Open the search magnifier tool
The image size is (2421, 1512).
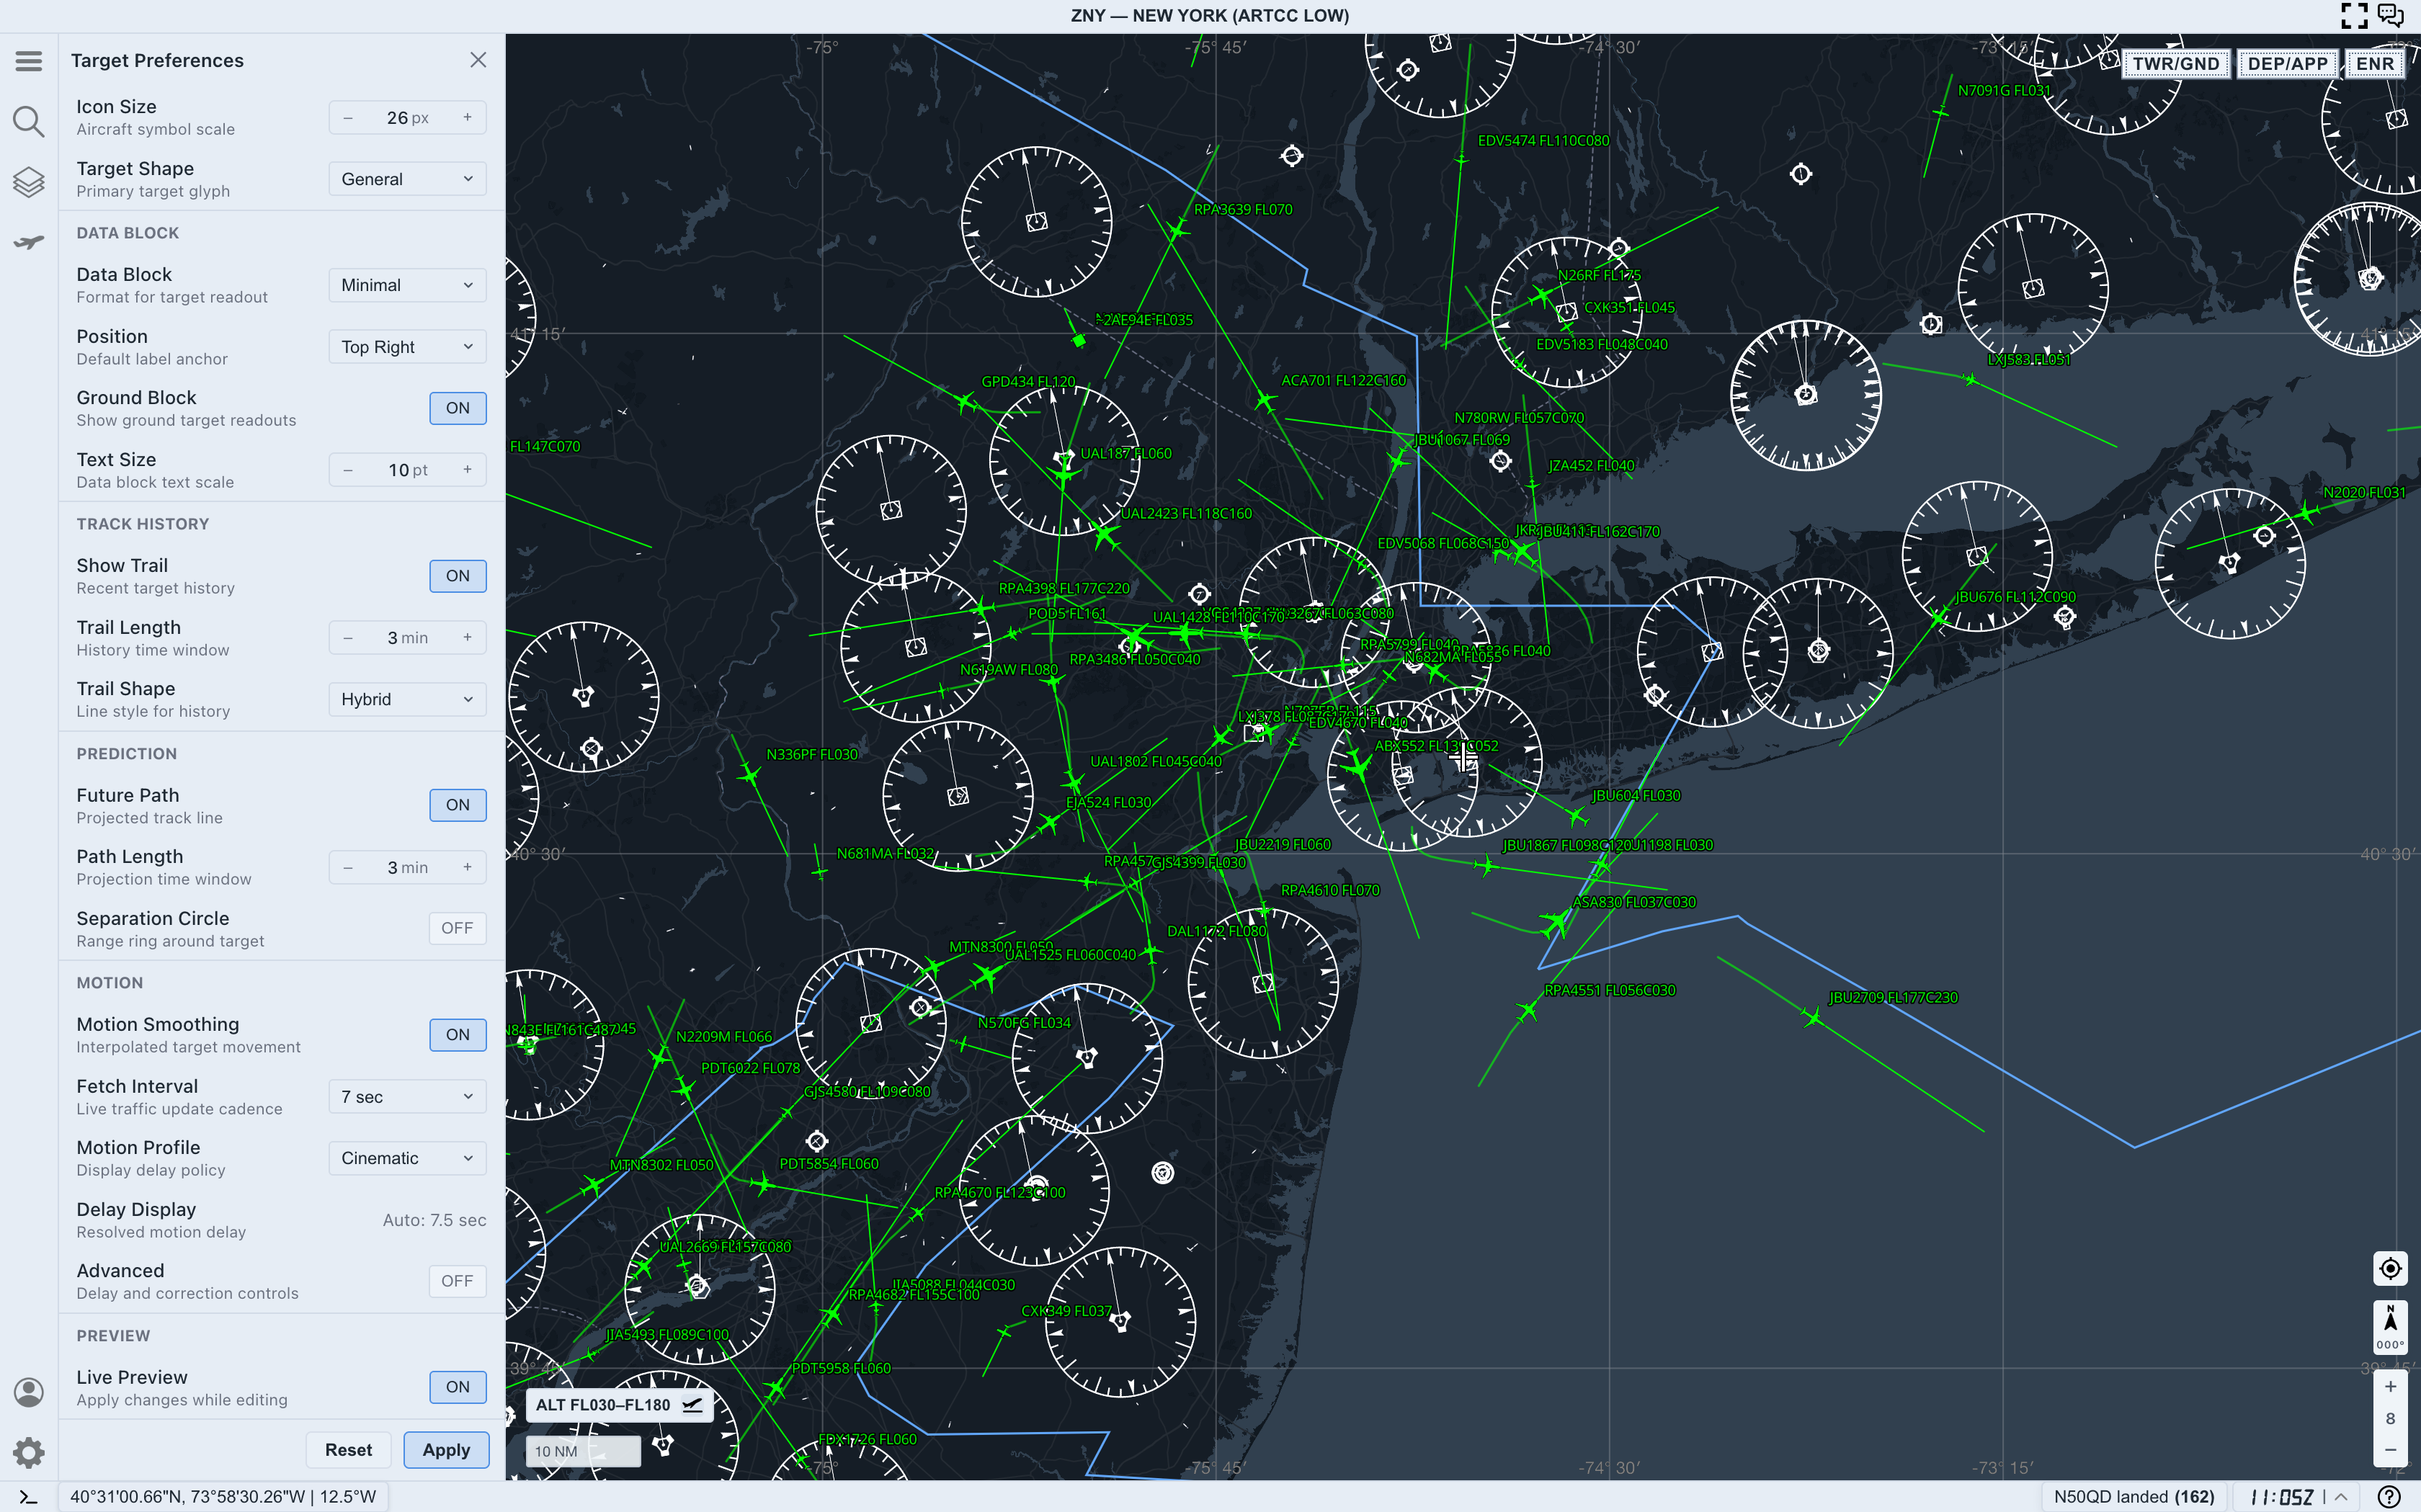coord(29,122)
